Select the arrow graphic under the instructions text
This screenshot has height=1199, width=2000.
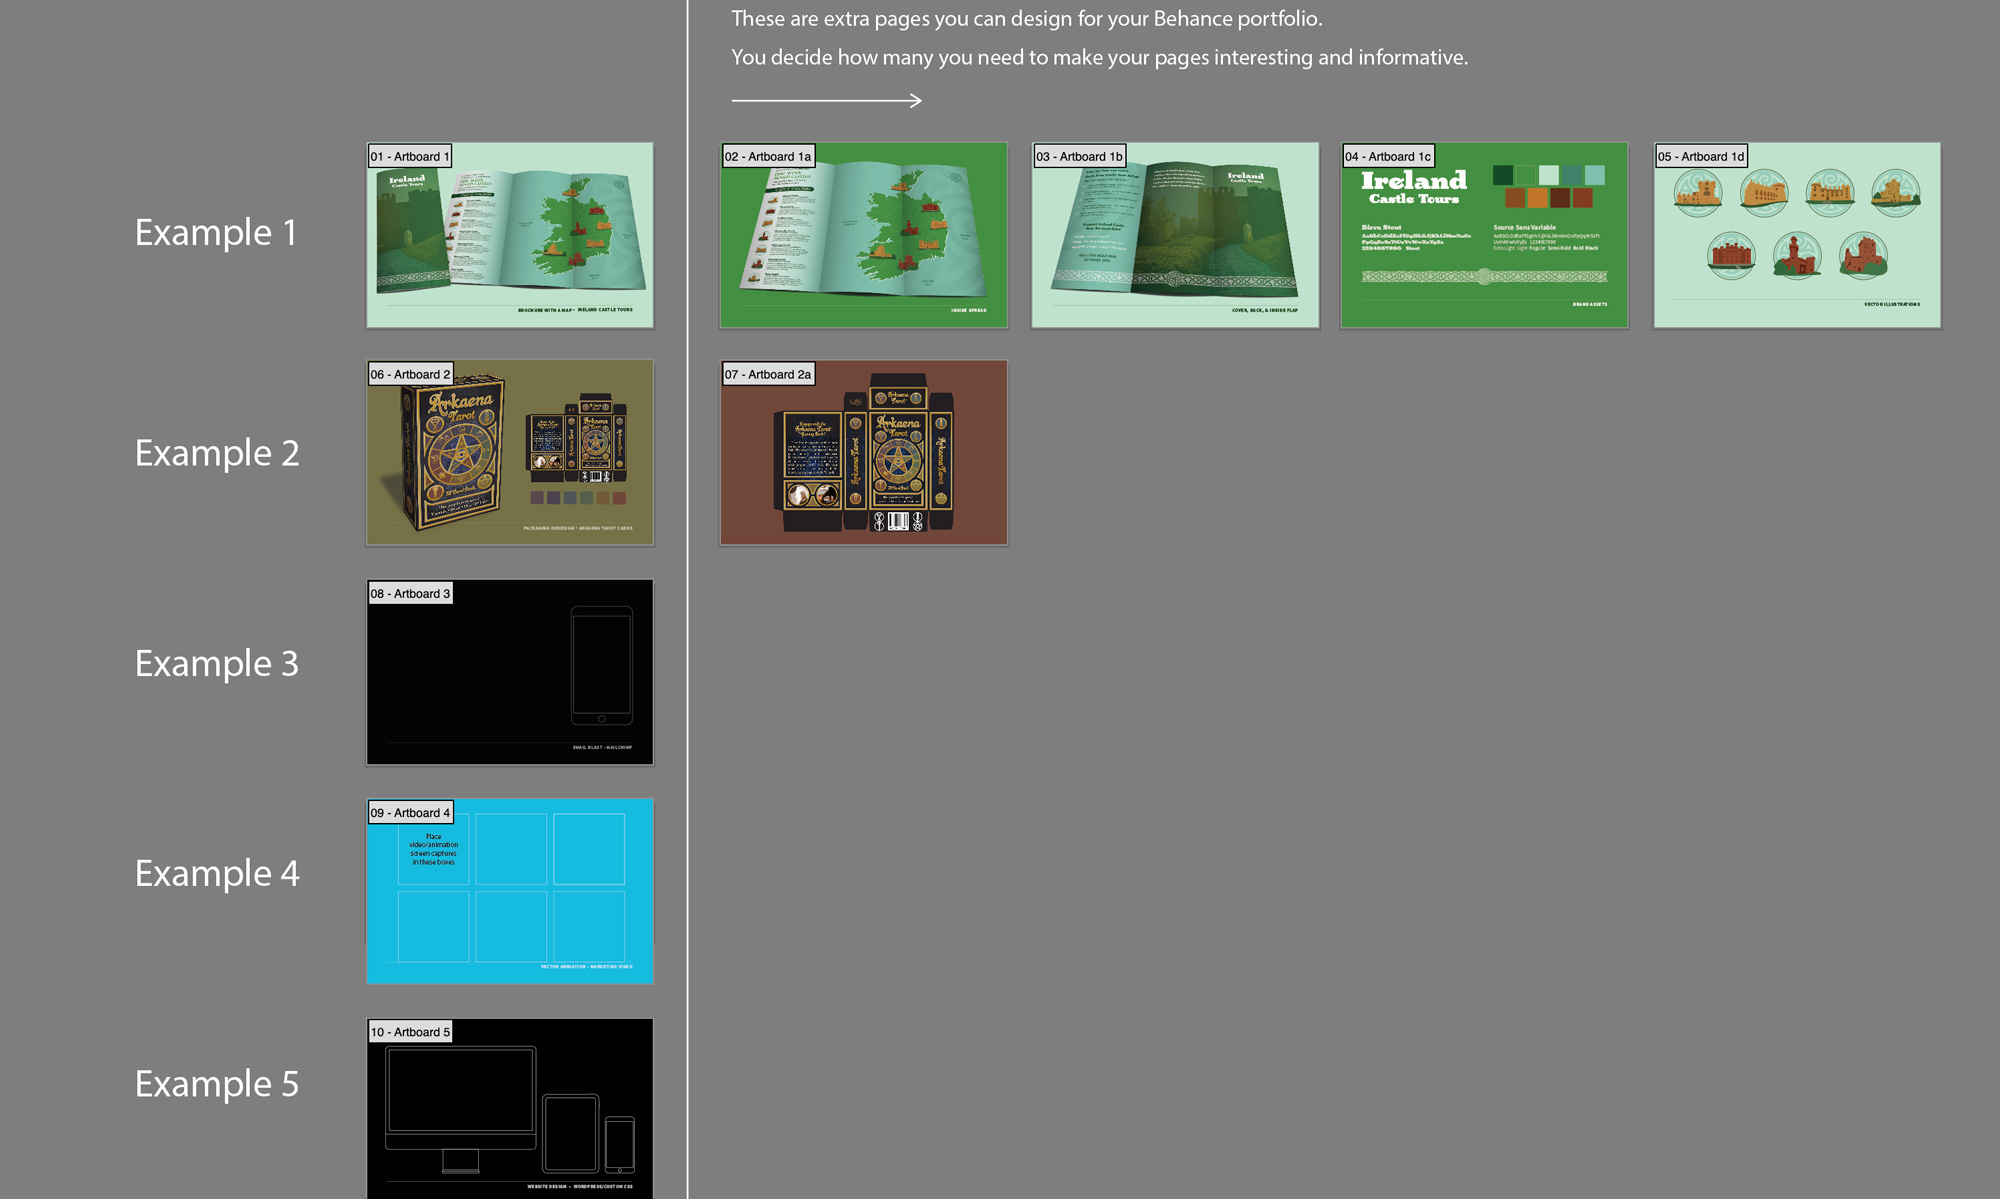[827, 100]
